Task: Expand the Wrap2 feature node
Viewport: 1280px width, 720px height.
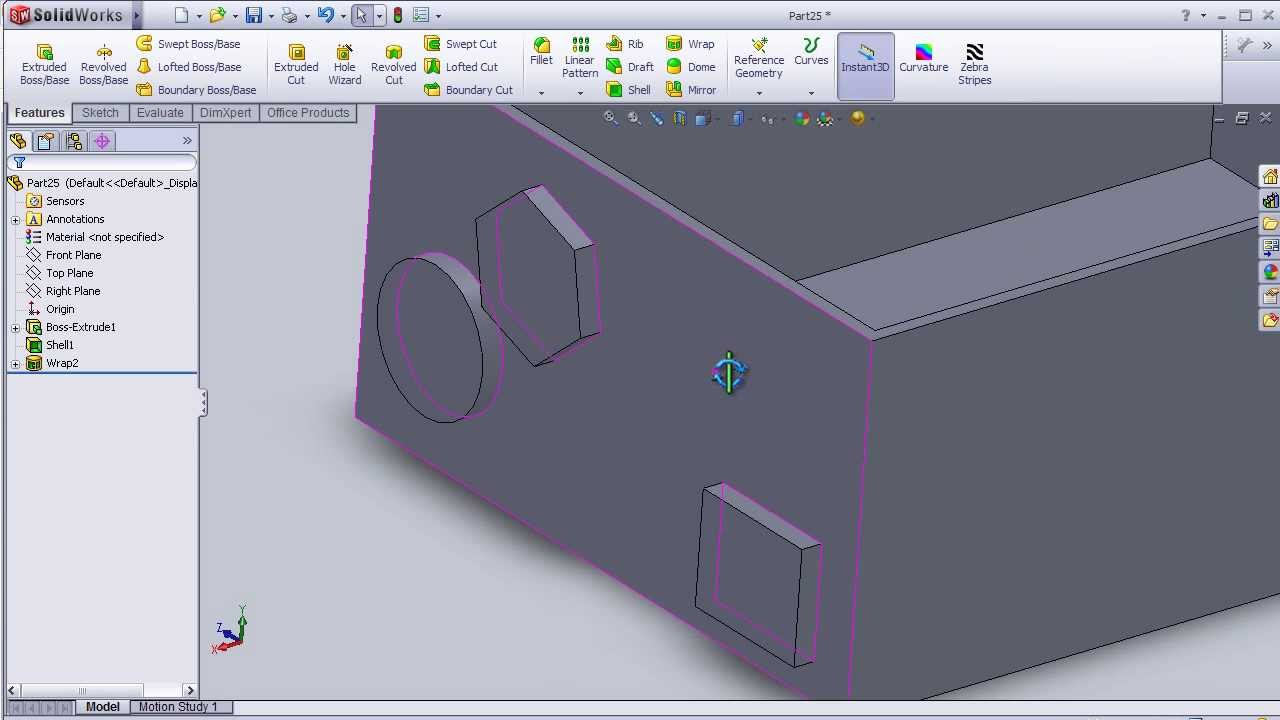Action: (16, 363)
